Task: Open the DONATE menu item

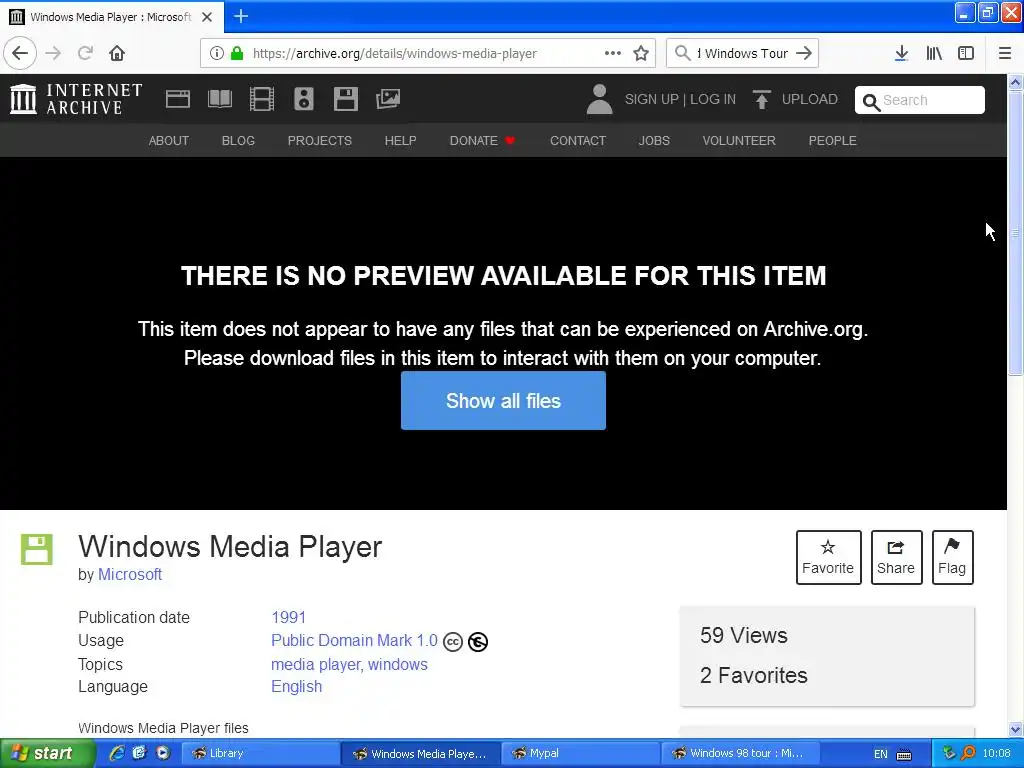Action: [x=482, y=140]
